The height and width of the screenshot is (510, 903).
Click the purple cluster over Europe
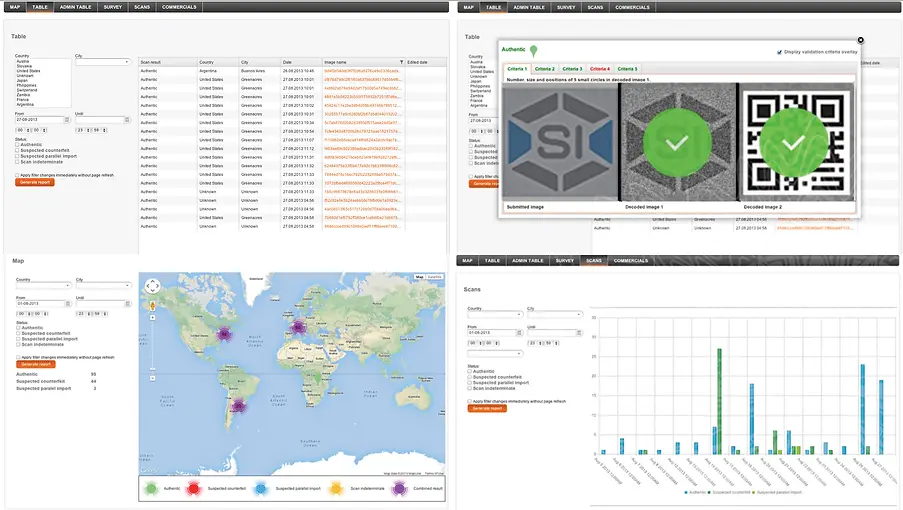click(x=298, y=328)
